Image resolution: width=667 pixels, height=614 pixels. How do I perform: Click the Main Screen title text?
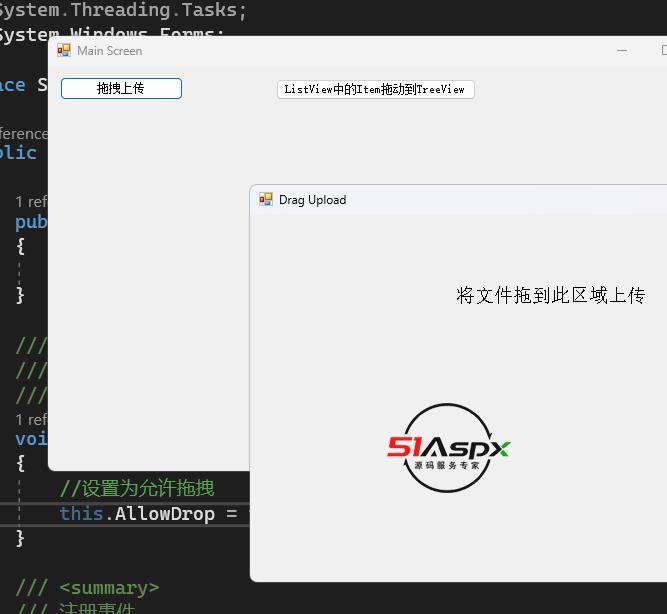pos(110,51)
